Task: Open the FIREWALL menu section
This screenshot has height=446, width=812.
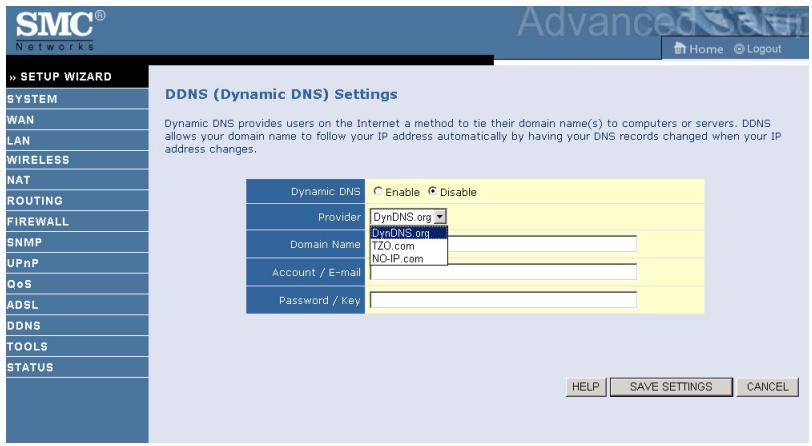Action: pos(77,221)
